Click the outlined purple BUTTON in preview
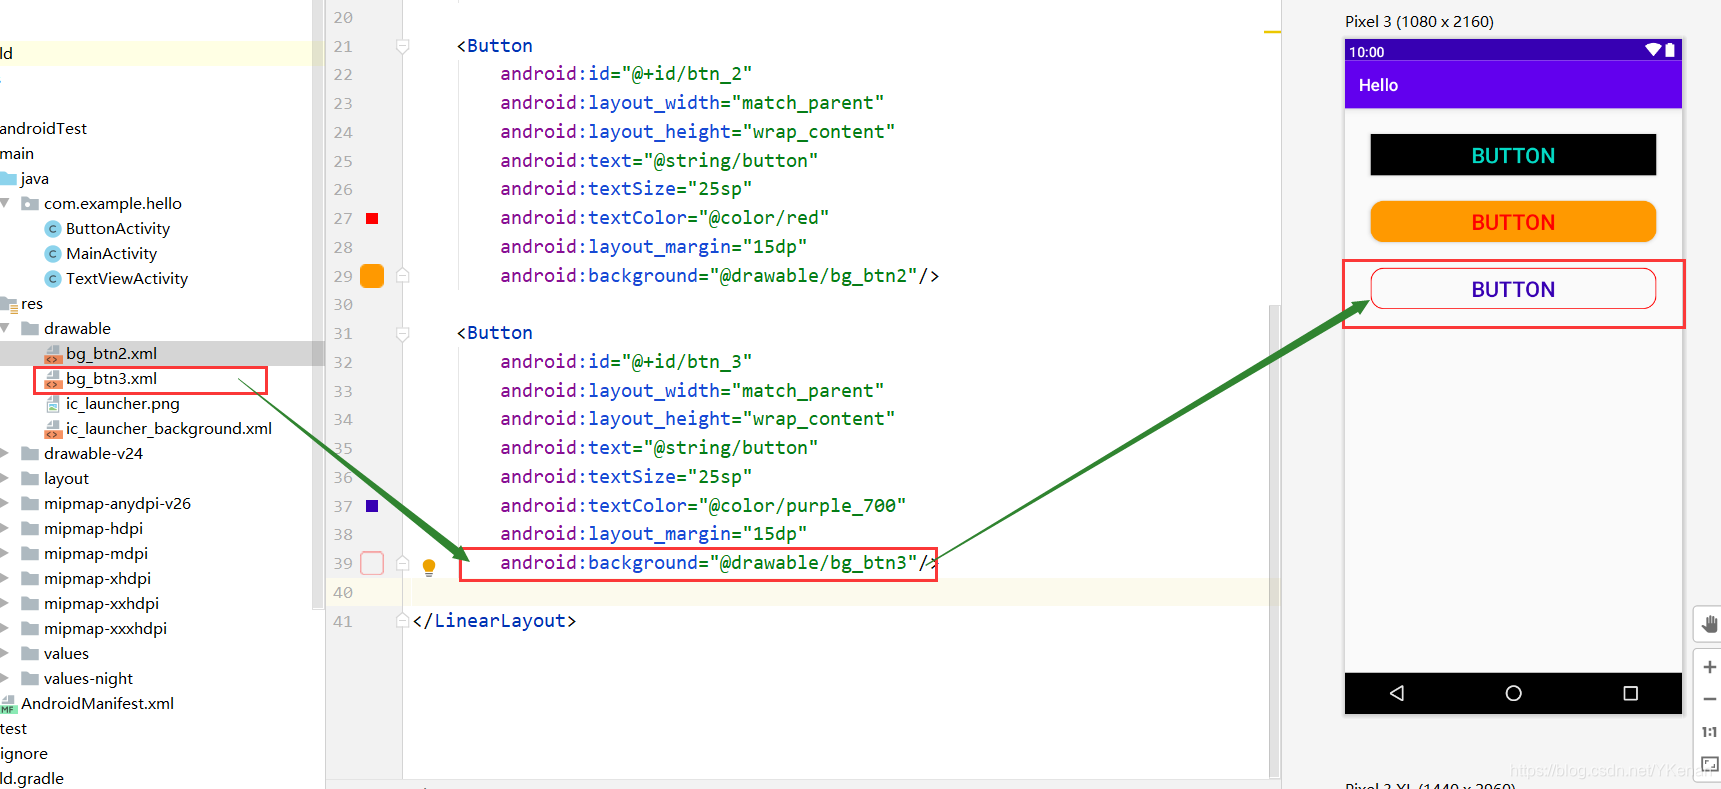The image size is (1721, 789). (x=1513, y=289)
